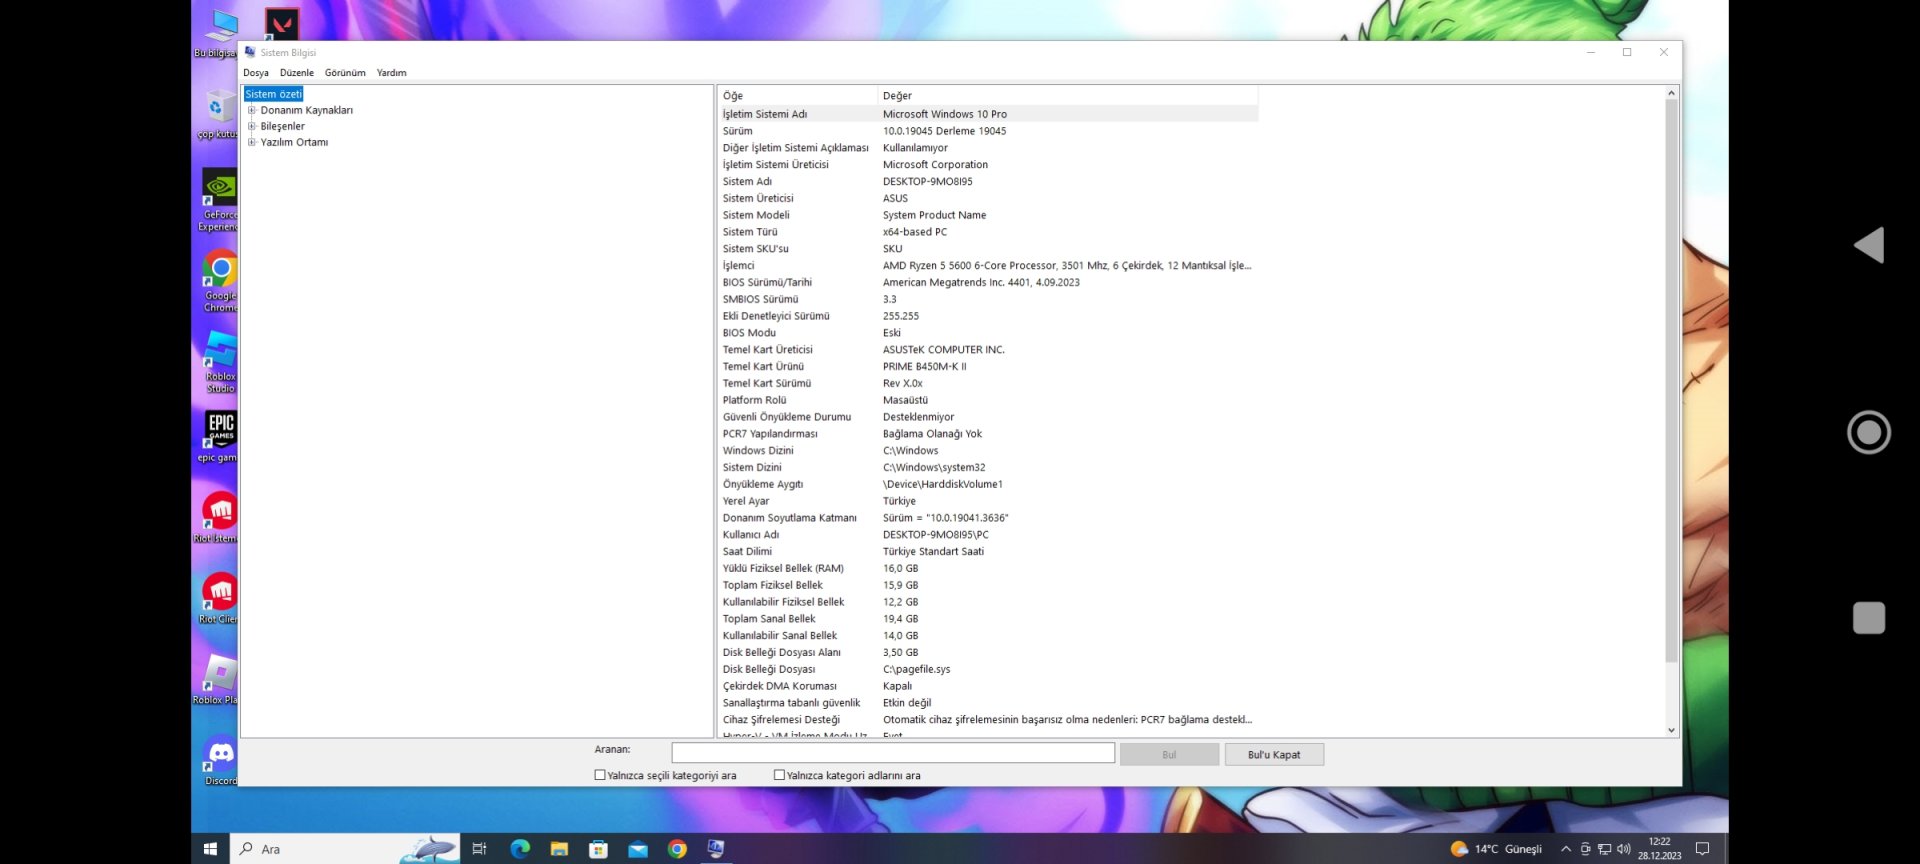
Task: Sort by the Öğe column header
Action: 798,96
